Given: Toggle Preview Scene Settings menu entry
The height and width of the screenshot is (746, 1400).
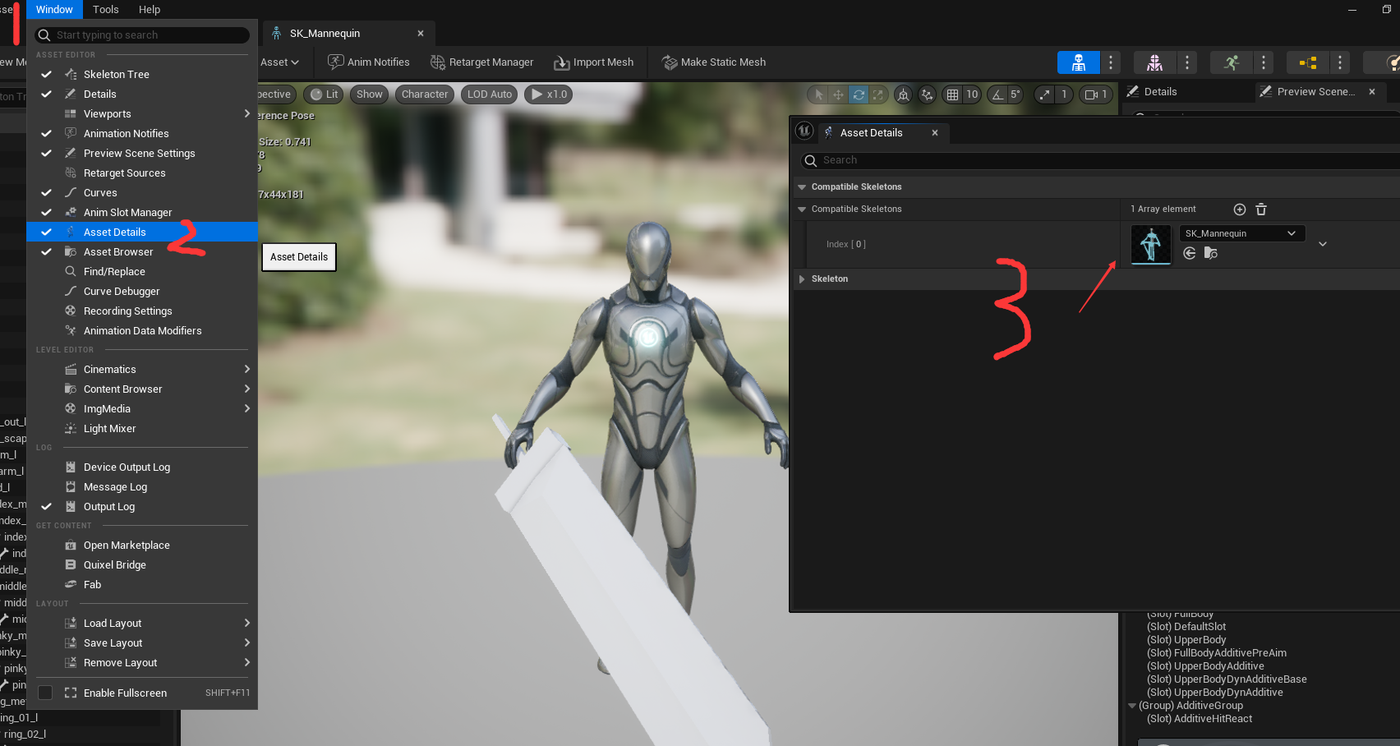Looking at the screenshot, I should [142, 153].
